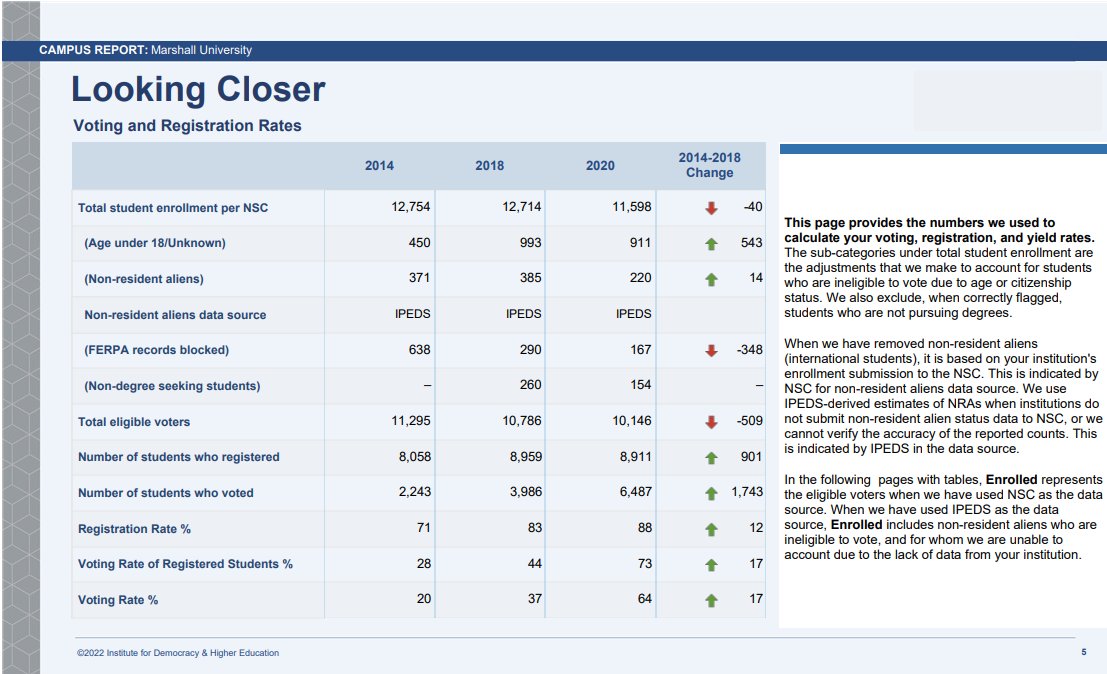Viewport: 1107px width, 674px height.
Task: Click the Total eligible voters row label
Action: [x=134, y=422]
